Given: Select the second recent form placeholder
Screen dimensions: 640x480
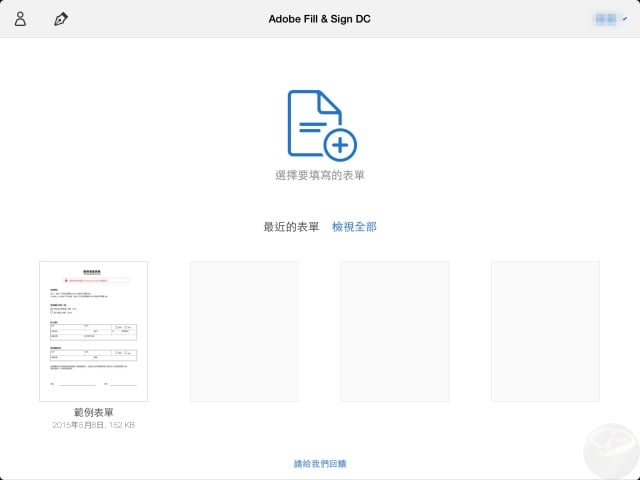Looking at the screenshot, I should point(244,331).
